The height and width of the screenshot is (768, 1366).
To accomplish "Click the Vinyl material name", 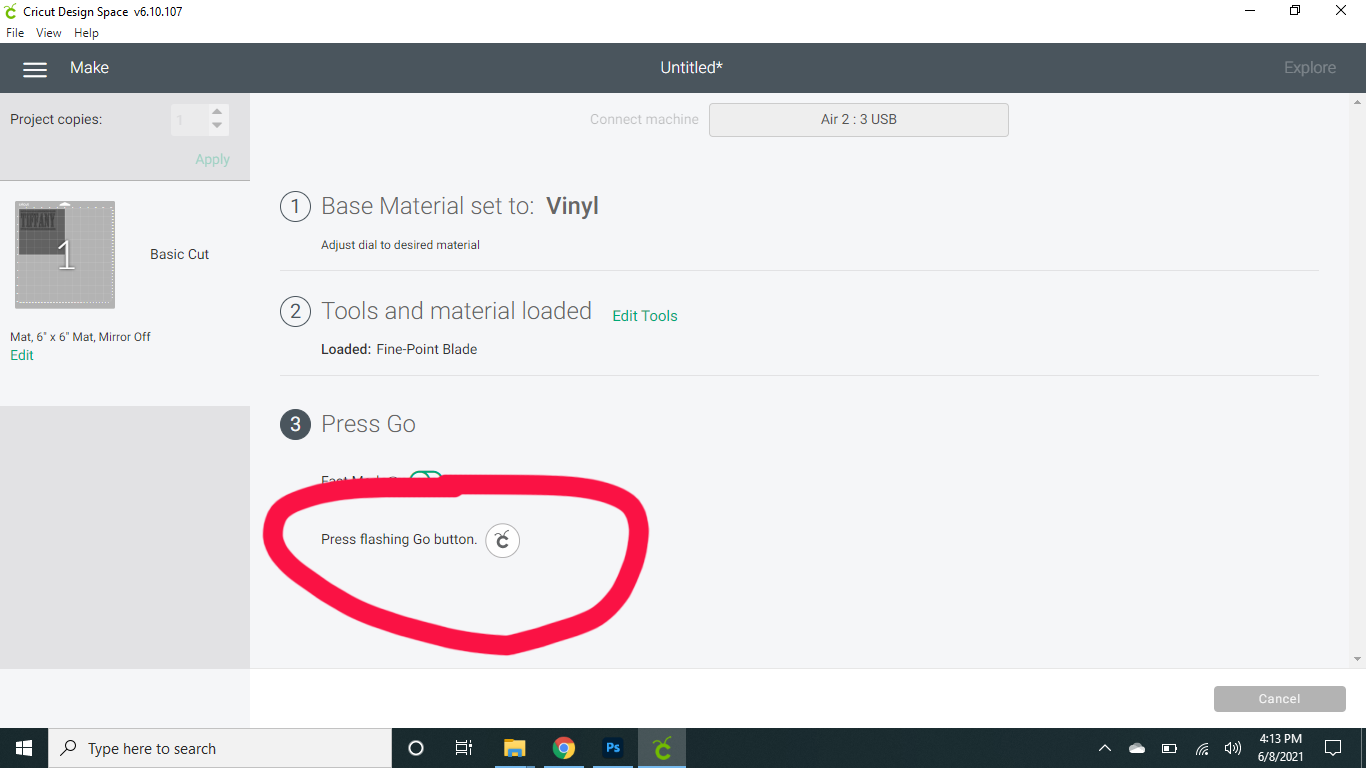I will (572, 207).
